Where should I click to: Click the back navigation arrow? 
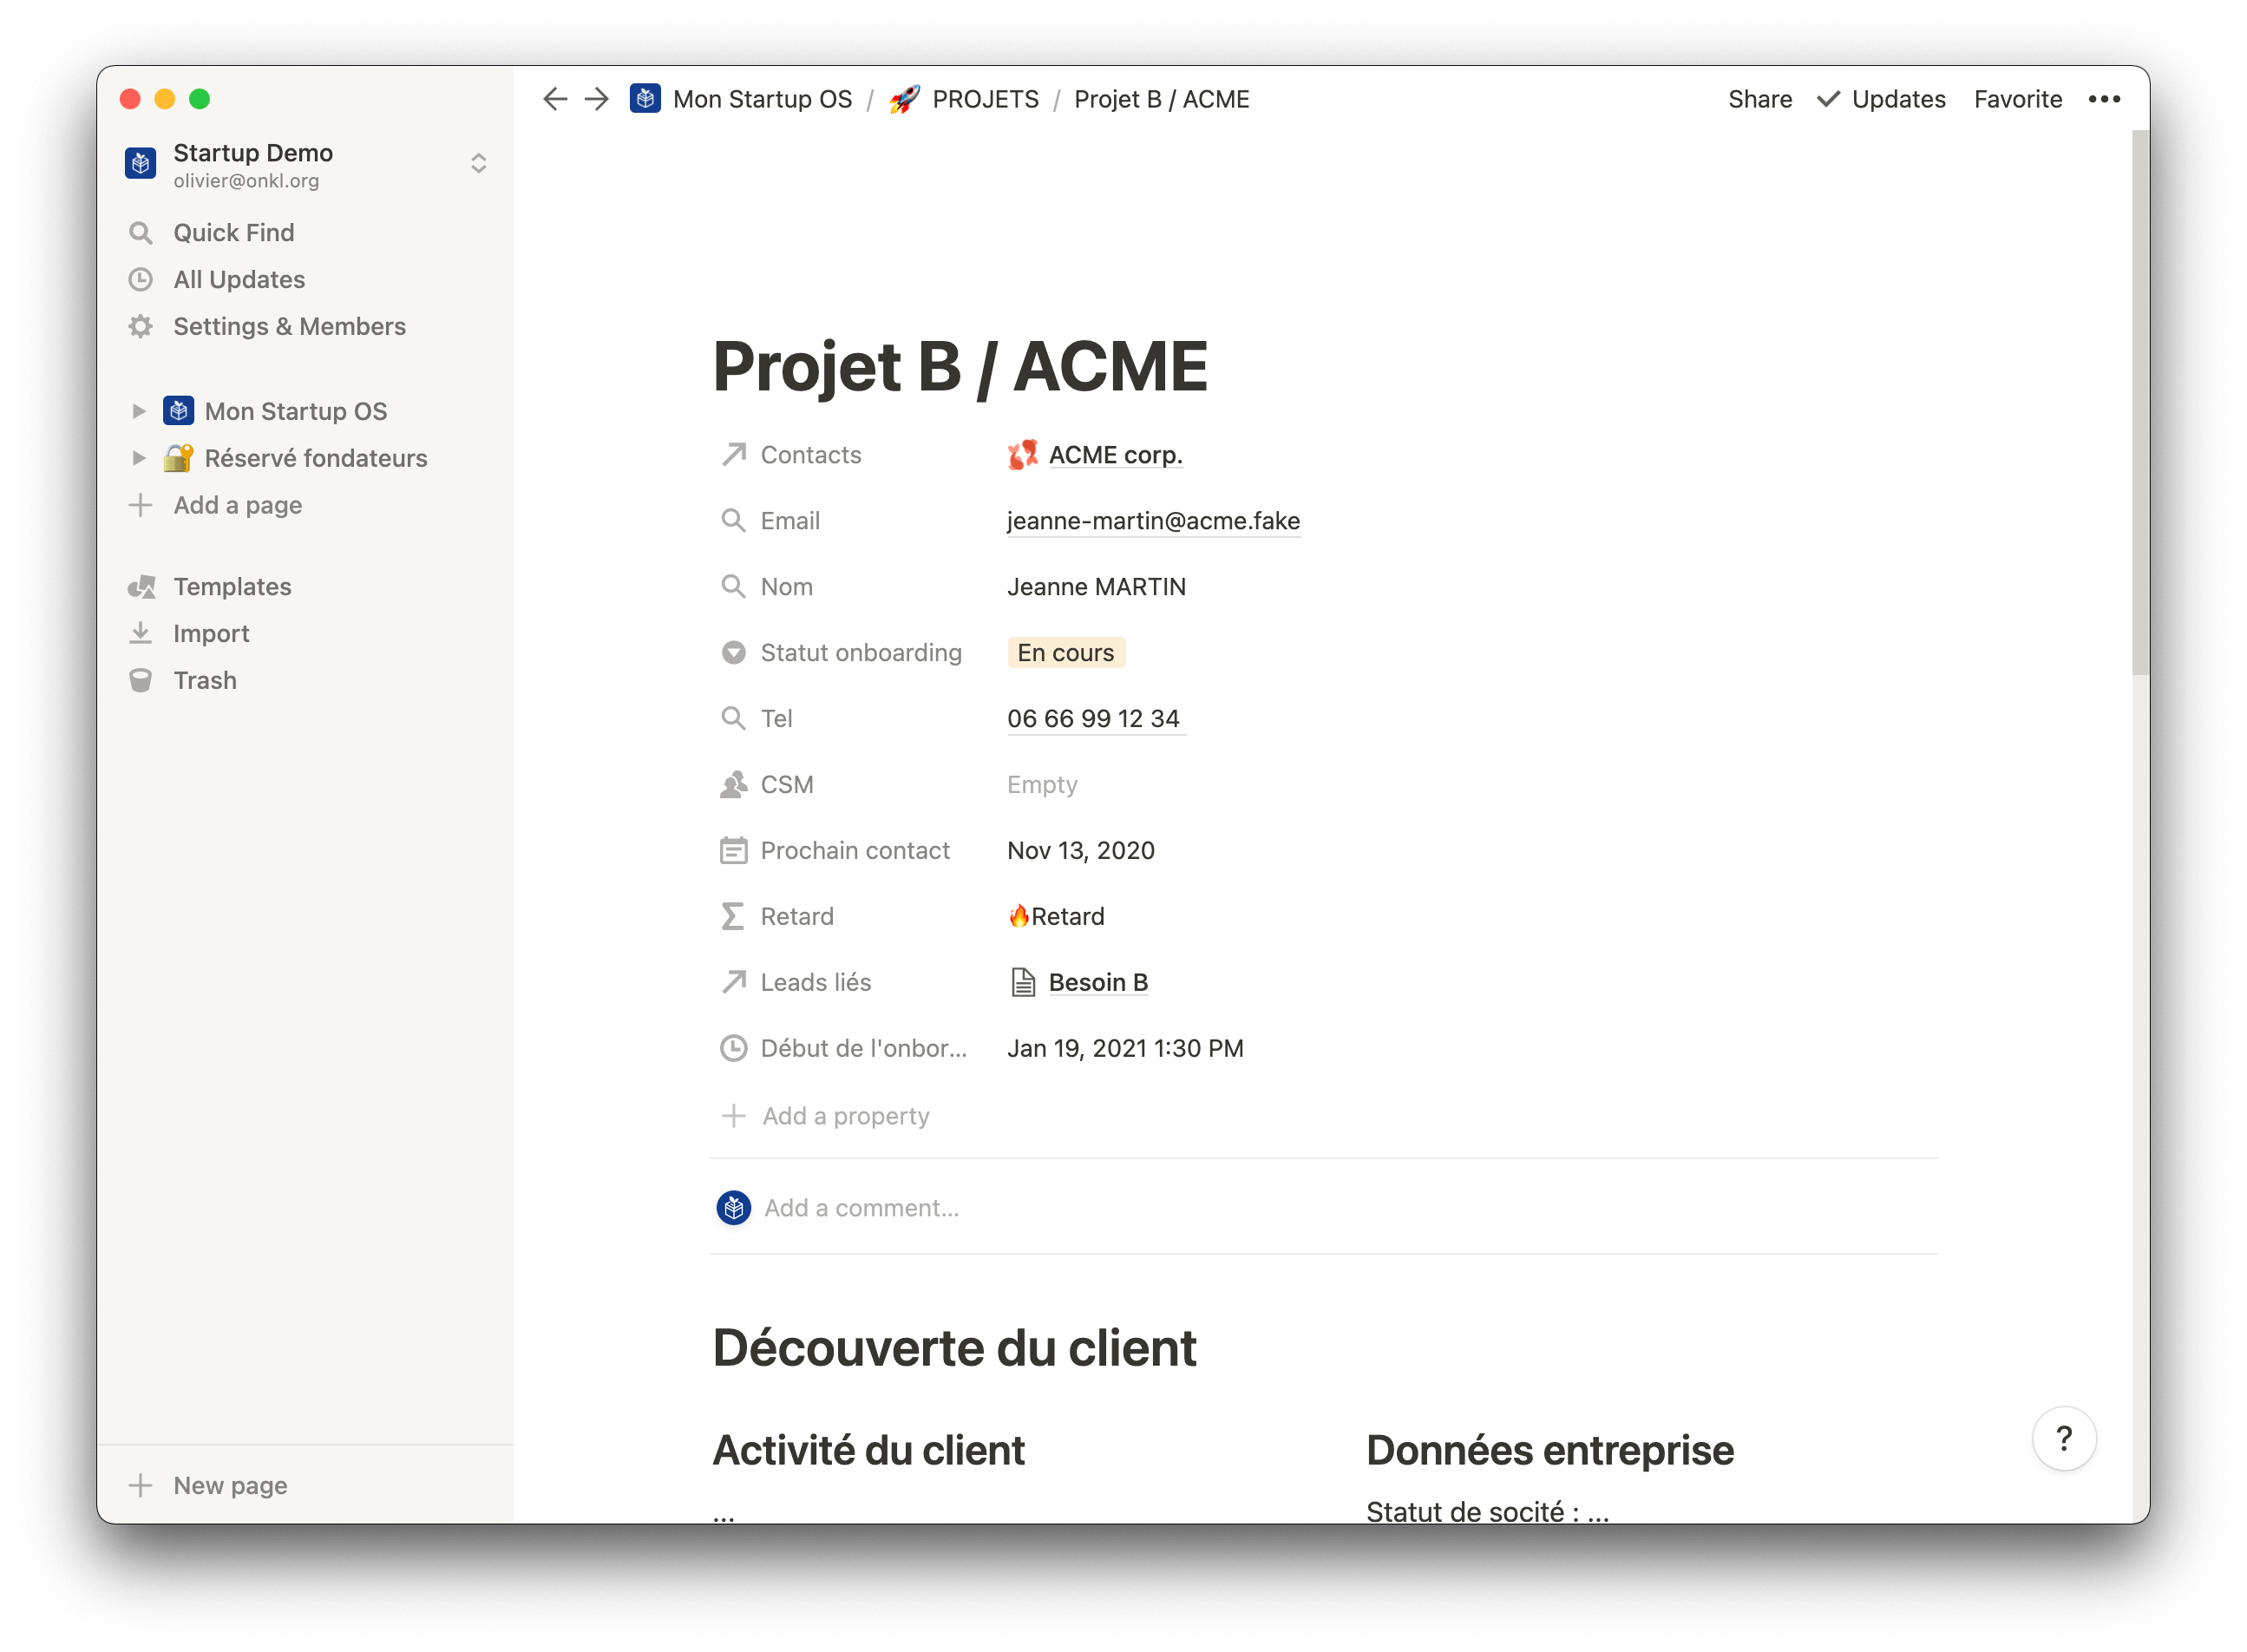click(555, 99)
